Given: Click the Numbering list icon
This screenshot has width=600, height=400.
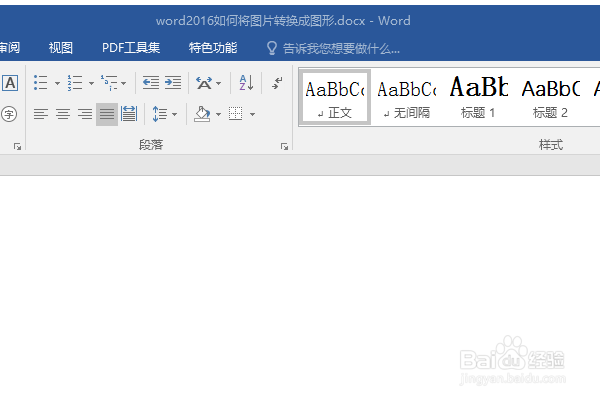Looking at the screenshot, I should (75, 83).
